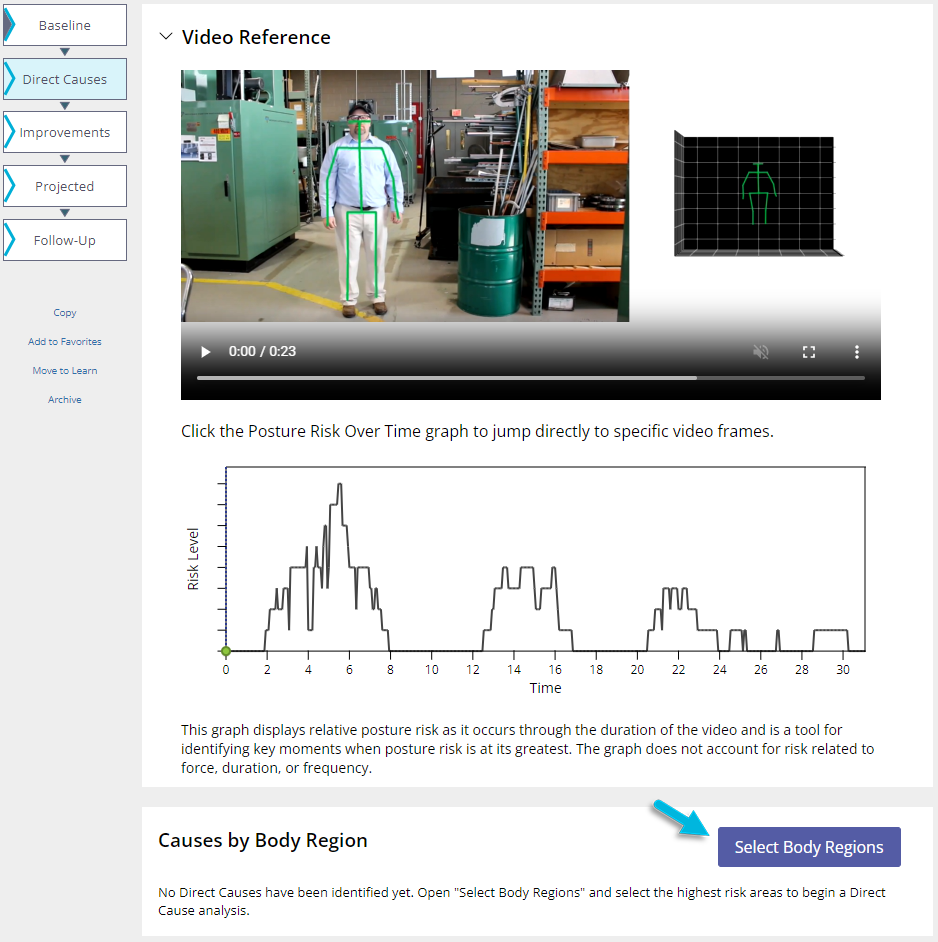Select the Direct Causes step
938x942 pixels.
(x=65, y=79)
